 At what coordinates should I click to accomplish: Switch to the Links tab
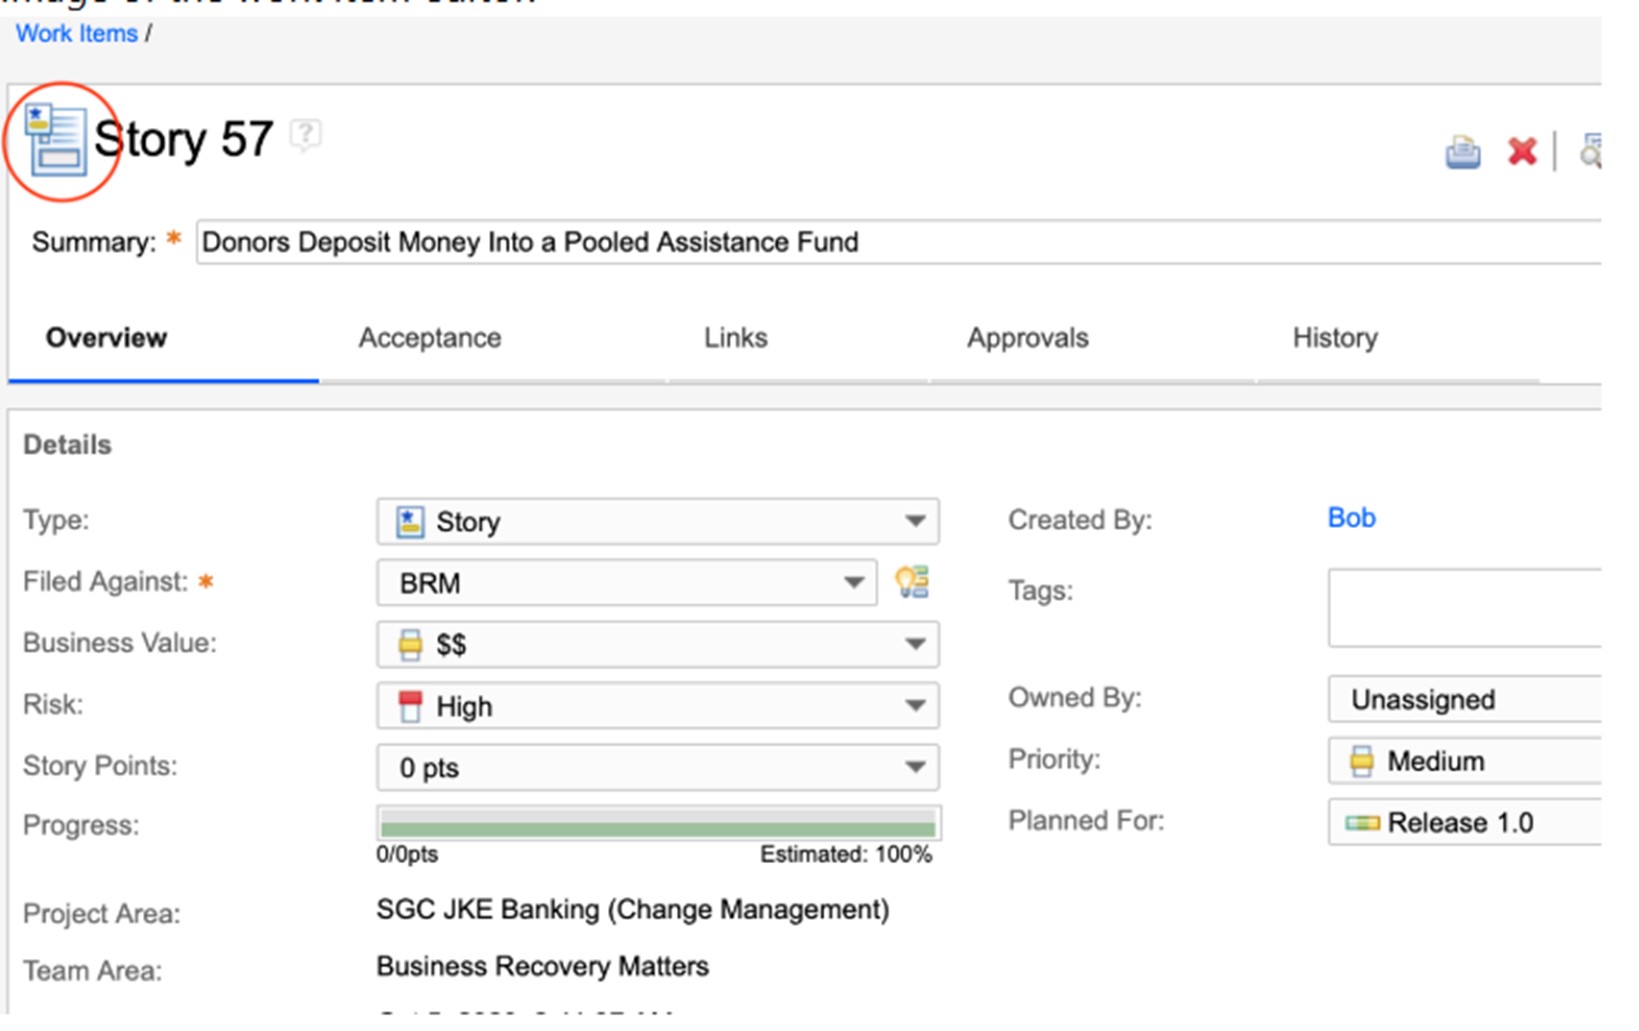(x=735, y=338)
